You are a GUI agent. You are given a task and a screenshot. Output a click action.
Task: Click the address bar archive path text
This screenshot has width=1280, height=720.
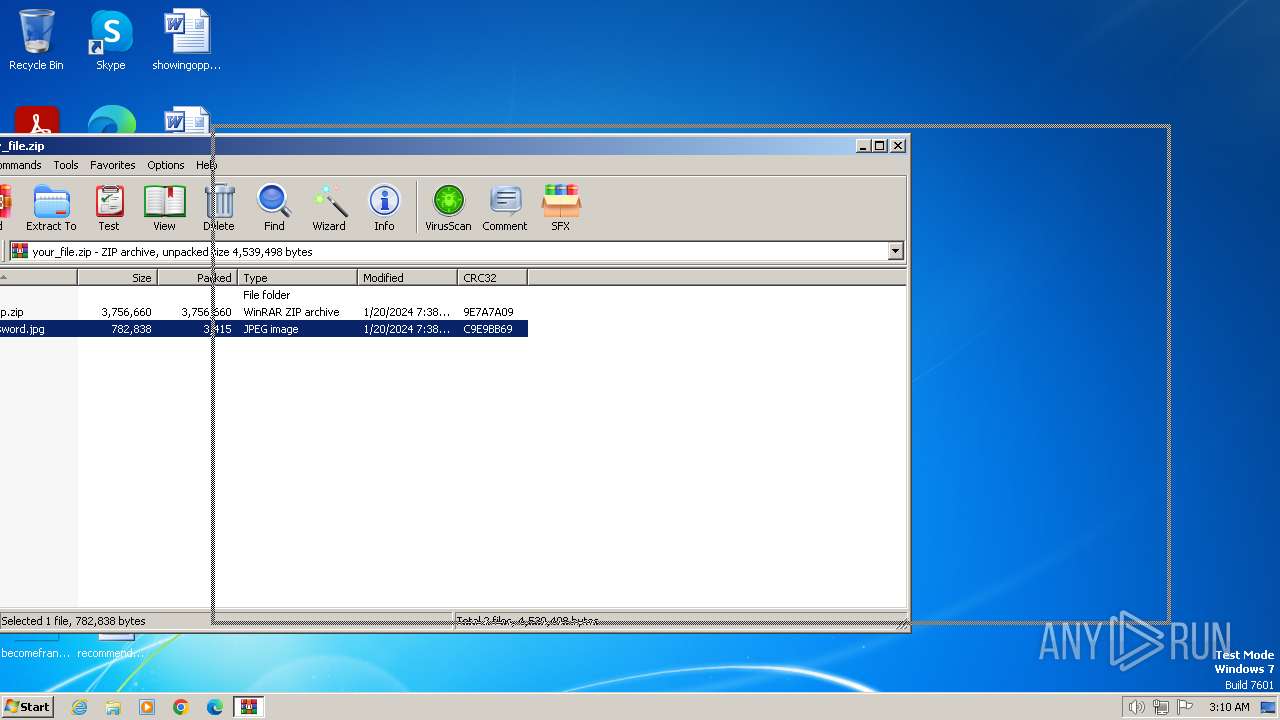tap(172, 252)
